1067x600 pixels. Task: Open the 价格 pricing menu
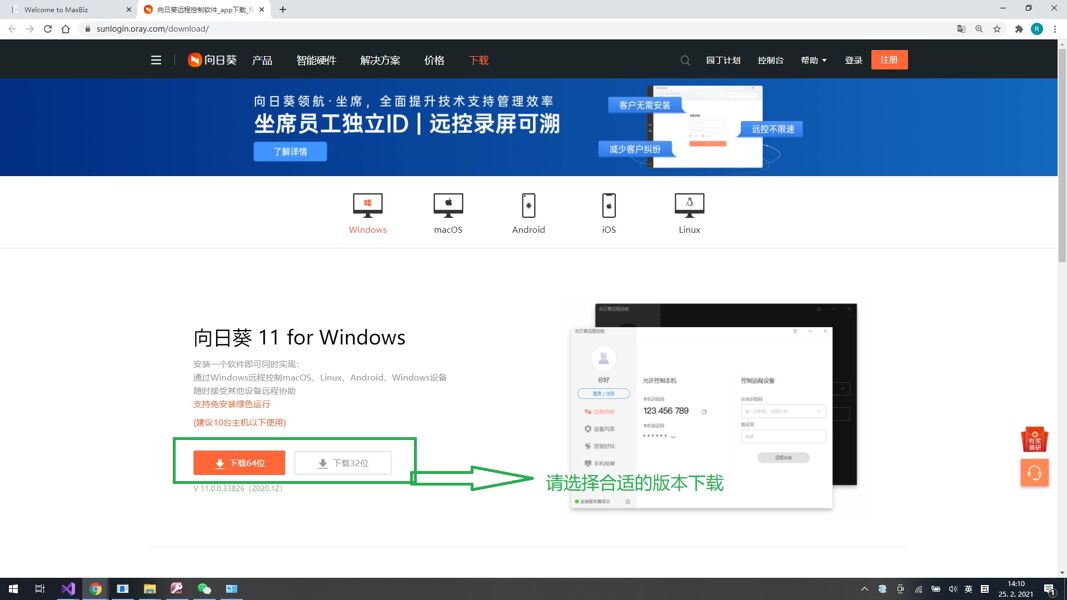(x=434, y=61)
